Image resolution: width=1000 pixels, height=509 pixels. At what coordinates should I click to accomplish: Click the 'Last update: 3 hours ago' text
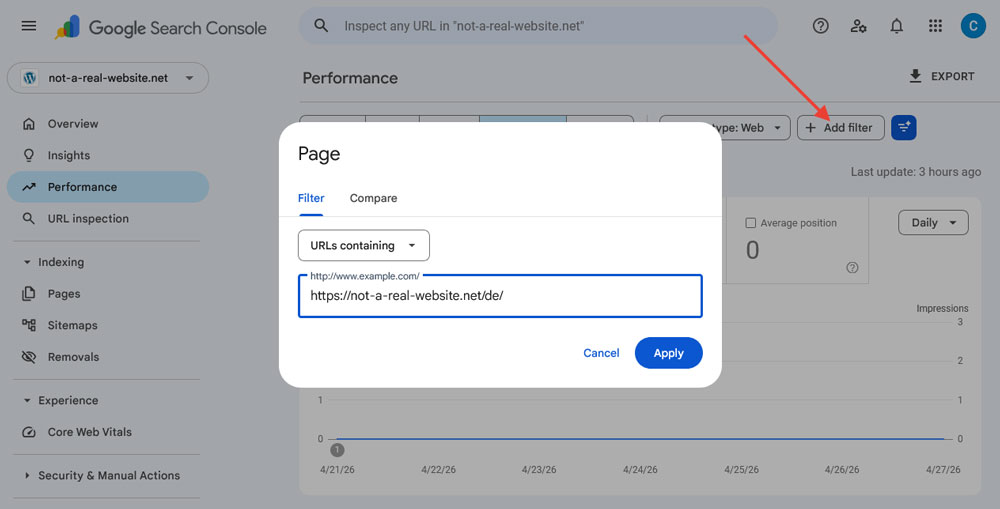(916, 172)
